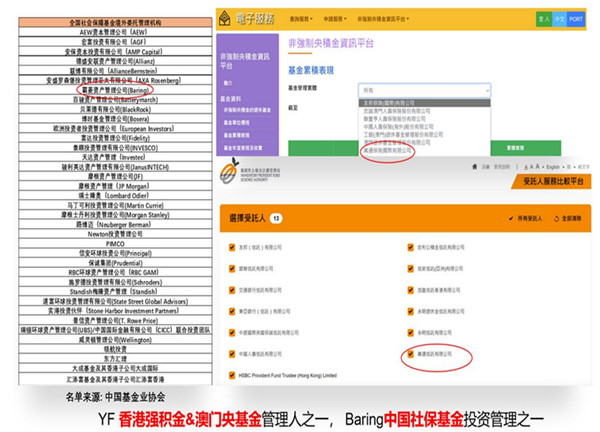Screen dimensions: 600x432
Task: Choose 工銀(澳門)退休基金管理 option
Action: tap(424, 135)
